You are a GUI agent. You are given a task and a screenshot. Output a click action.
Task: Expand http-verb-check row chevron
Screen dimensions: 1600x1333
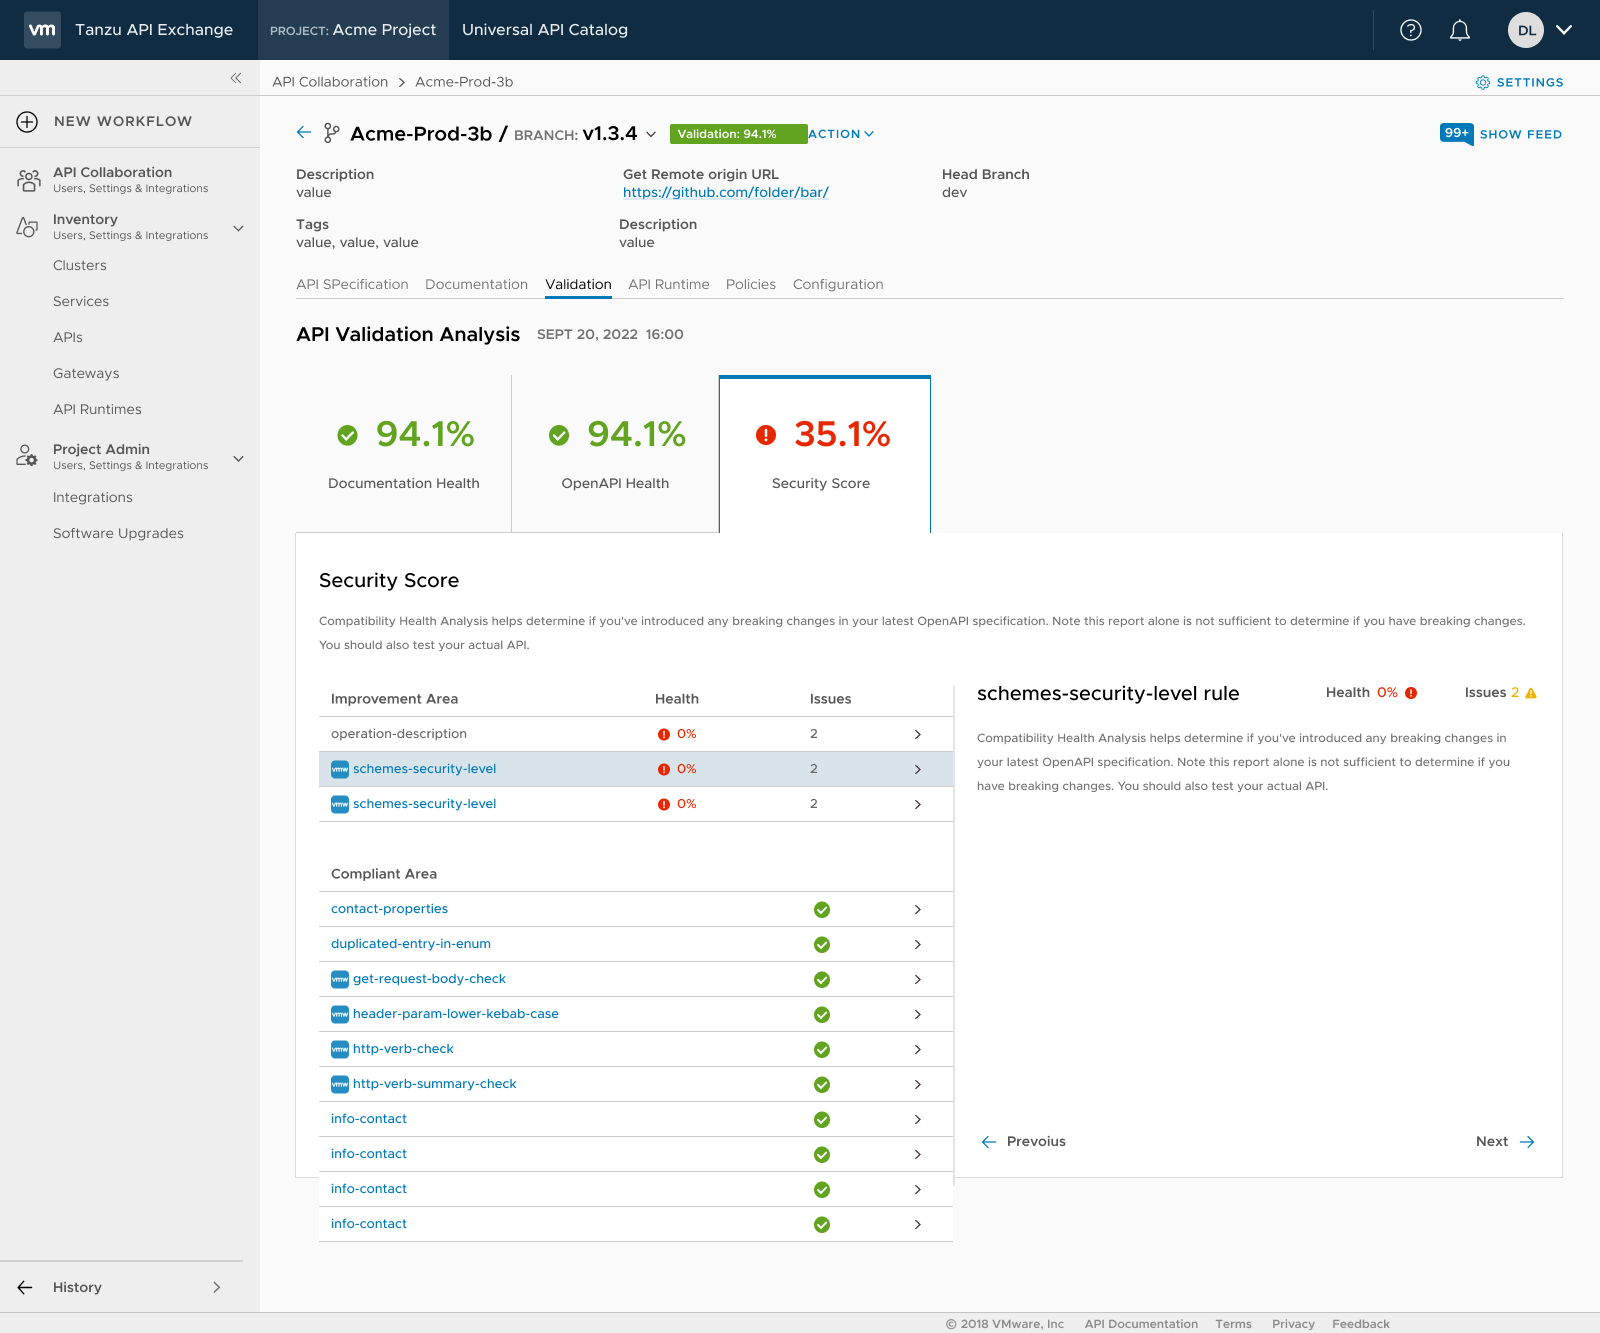[x=918, y=1049]
